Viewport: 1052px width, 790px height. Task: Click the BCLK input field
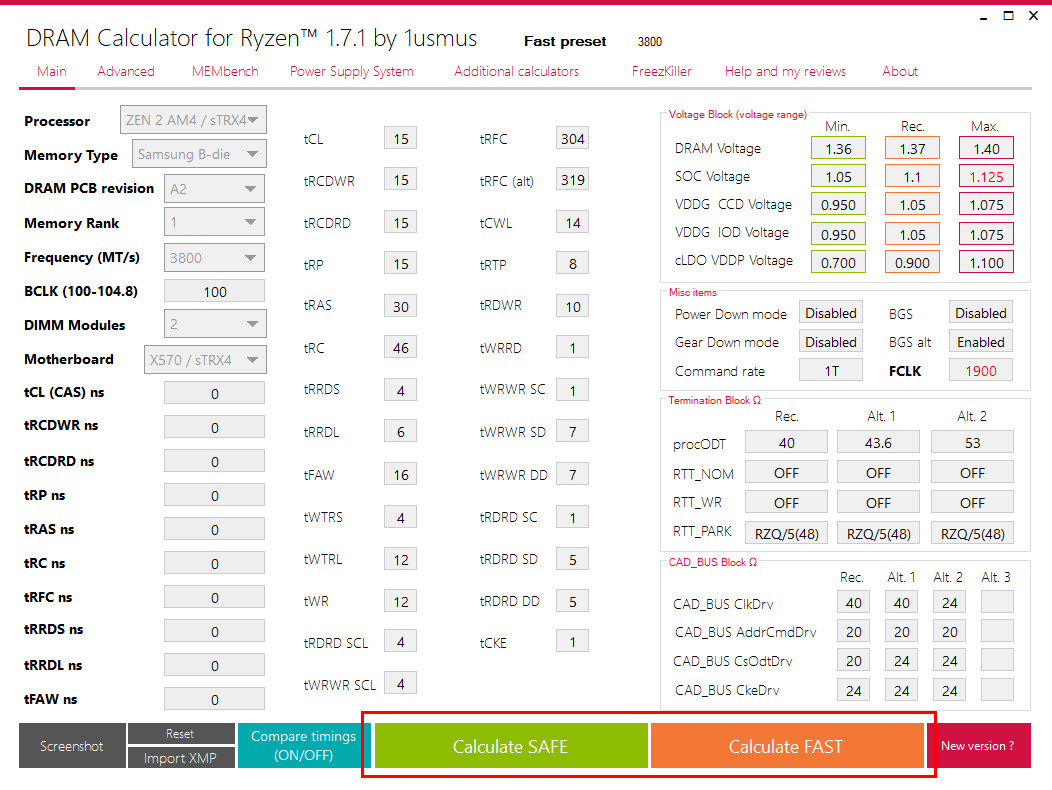point(215,291)
